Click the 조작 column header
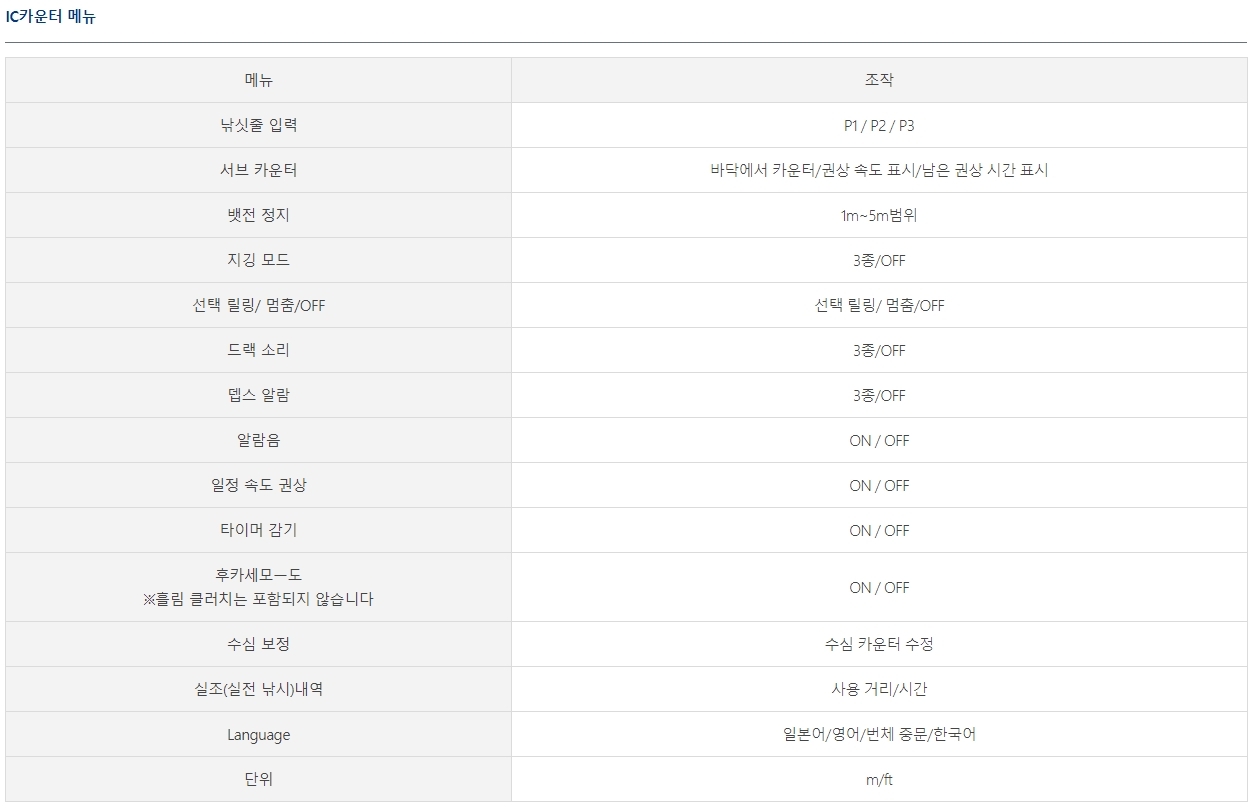Viewport: 1259px width, 812px height. (878, 80)
